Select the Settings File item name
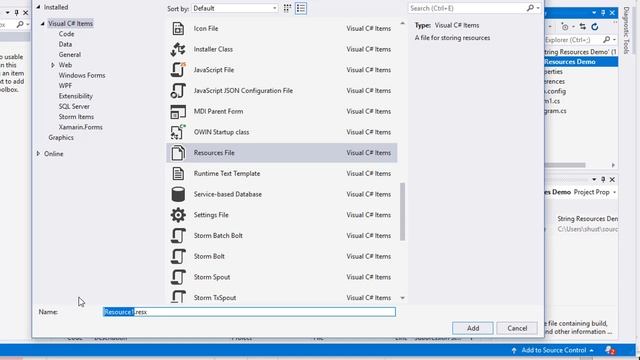The width and height of the screenshot is (640, 360). [x=211, y=215]
